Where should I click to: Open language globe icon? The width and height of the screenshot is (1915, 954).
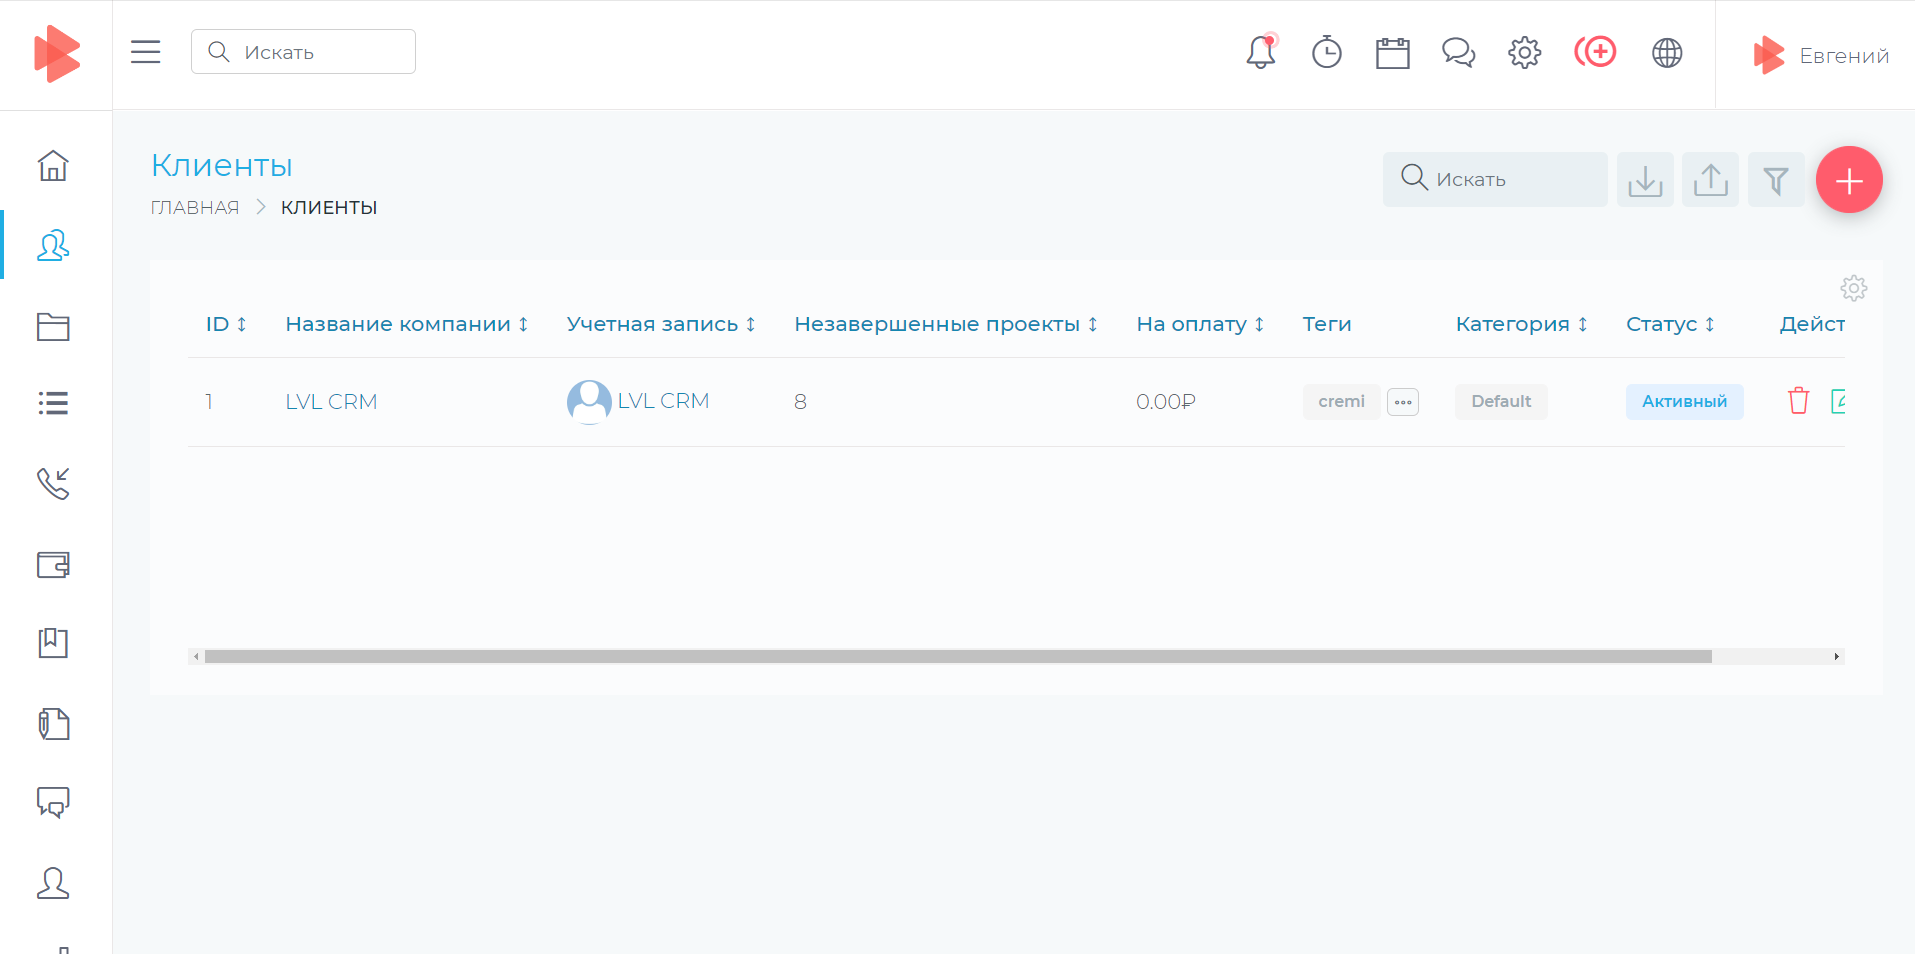point(1667,53)
